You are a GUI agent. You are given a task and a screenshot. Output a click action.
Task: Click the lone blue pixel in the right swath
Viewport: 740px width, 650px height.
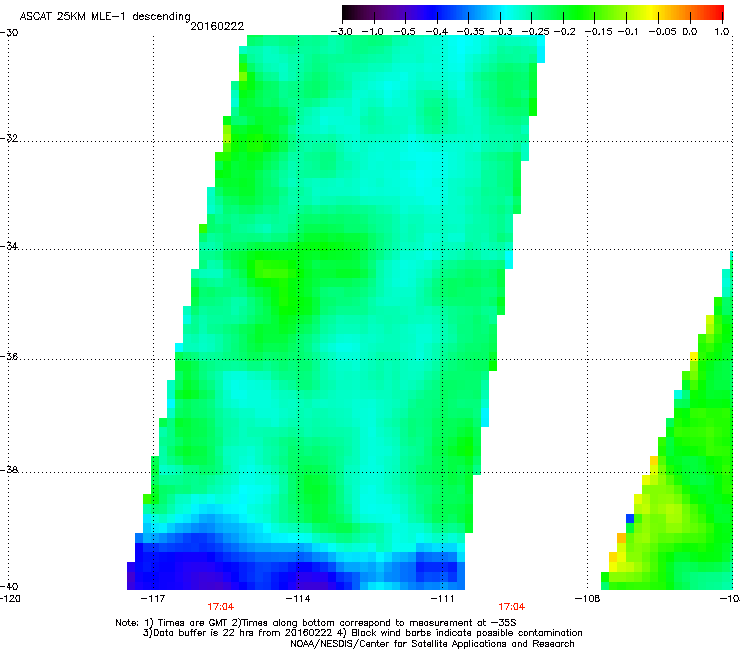pos(630,518)
